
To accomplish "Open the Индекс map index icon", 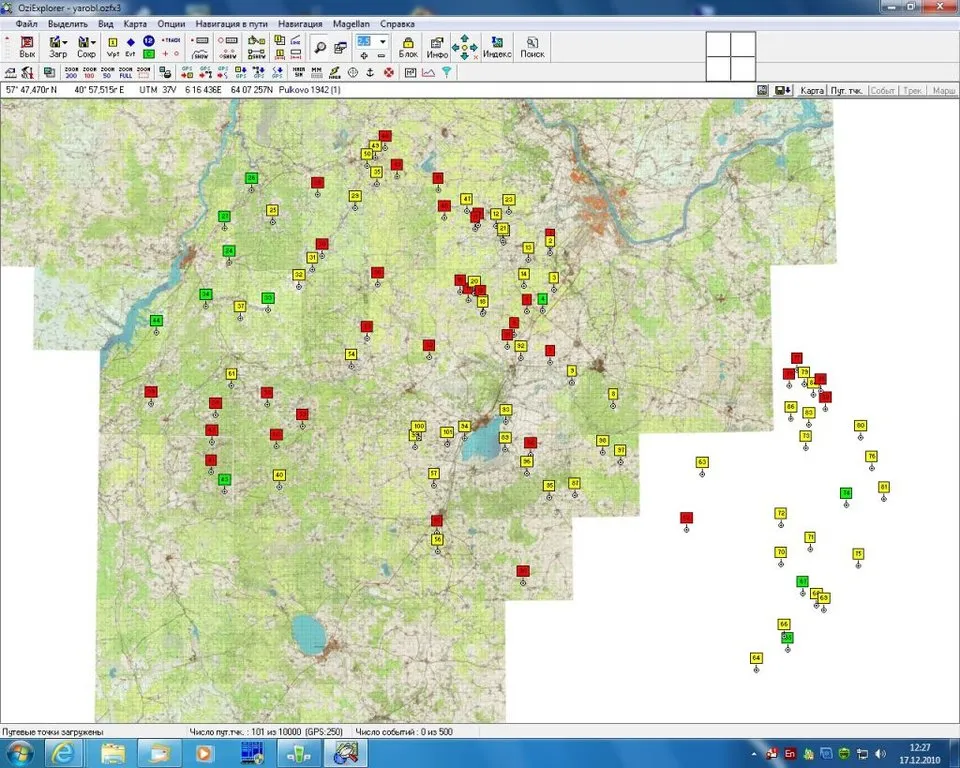I will click(497, 47).
